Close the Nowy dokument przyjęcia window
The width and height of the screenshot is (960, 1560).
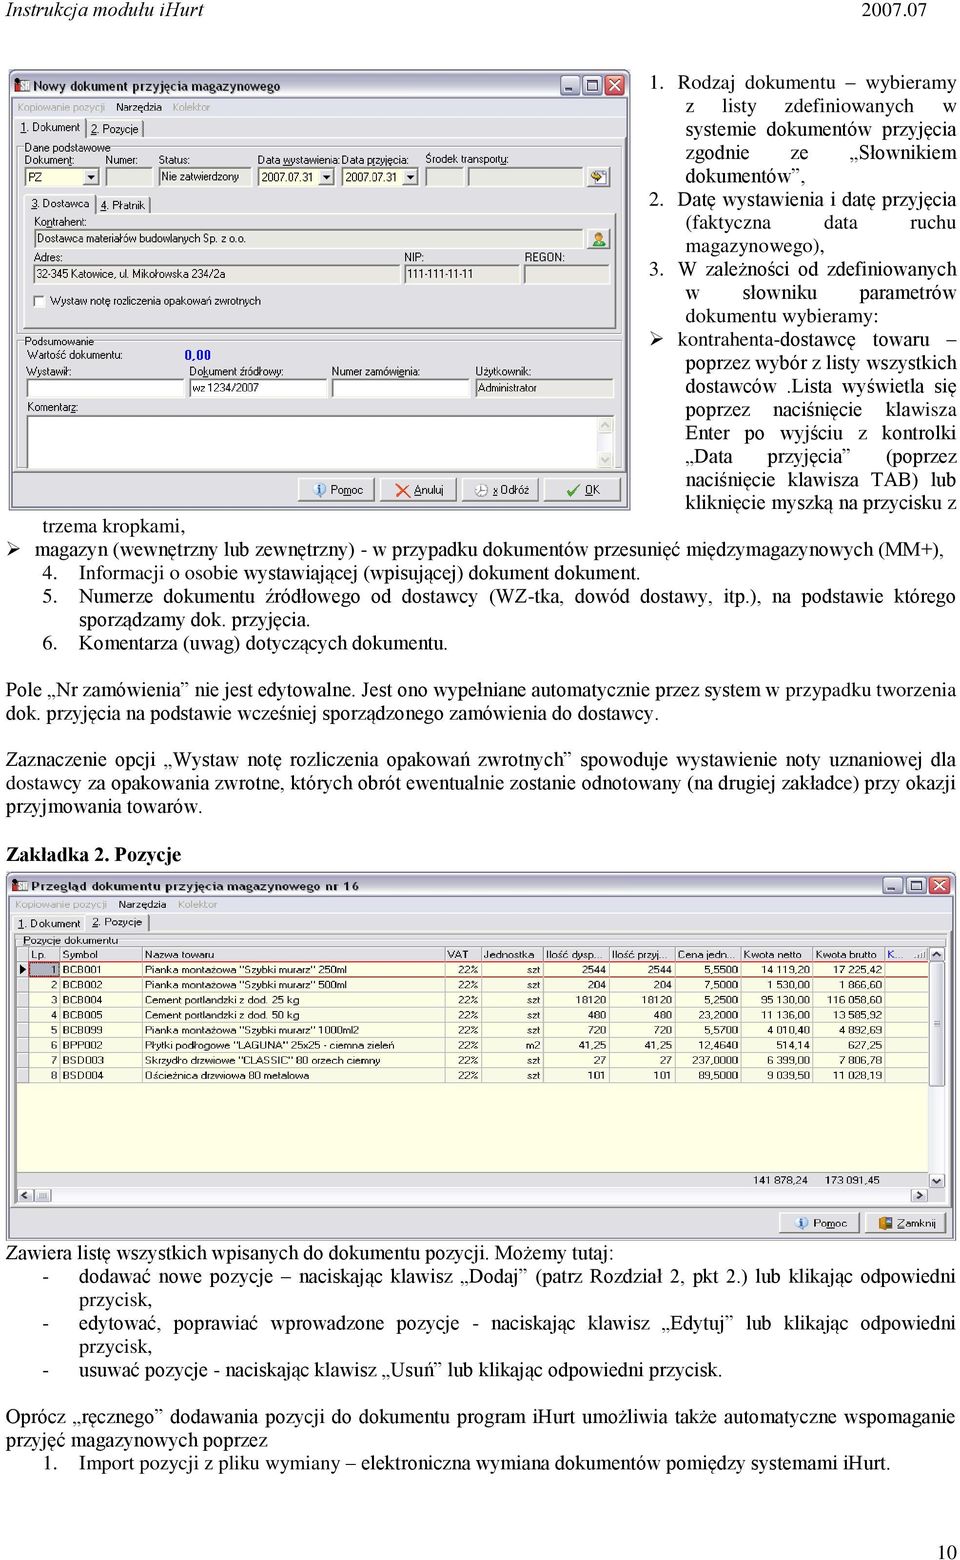tap(615, 86)
